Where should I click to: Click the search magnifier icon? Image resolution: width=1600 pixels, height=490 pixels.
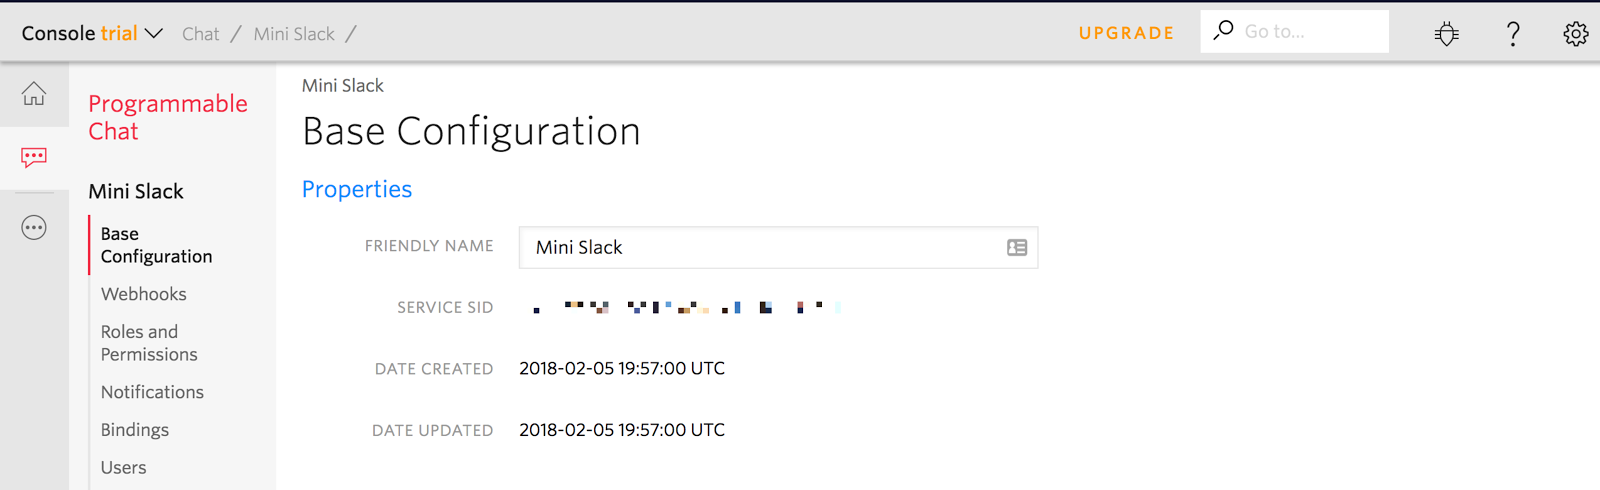[1223, 31]
